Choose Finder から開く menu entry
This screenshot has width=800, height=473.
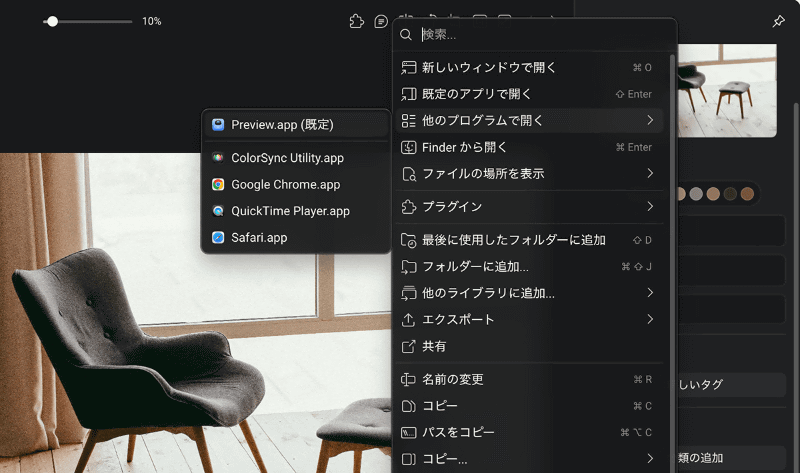click(529, 147)
